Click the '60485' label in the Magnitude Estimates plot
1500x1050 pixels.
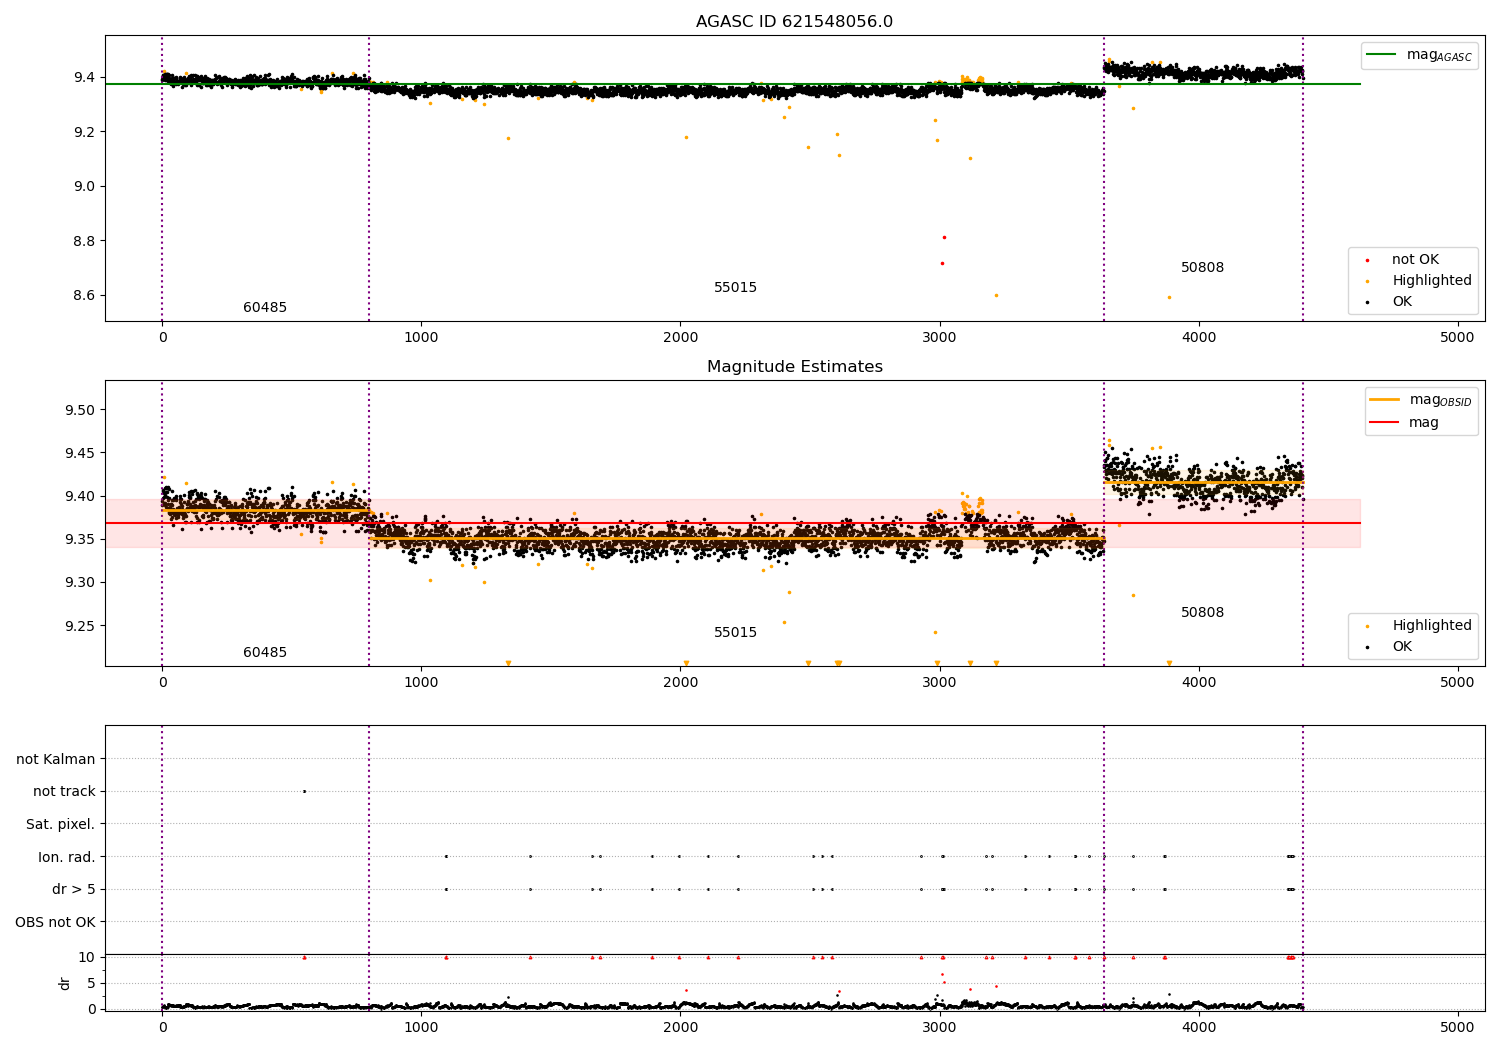click(x=265, y=653)
